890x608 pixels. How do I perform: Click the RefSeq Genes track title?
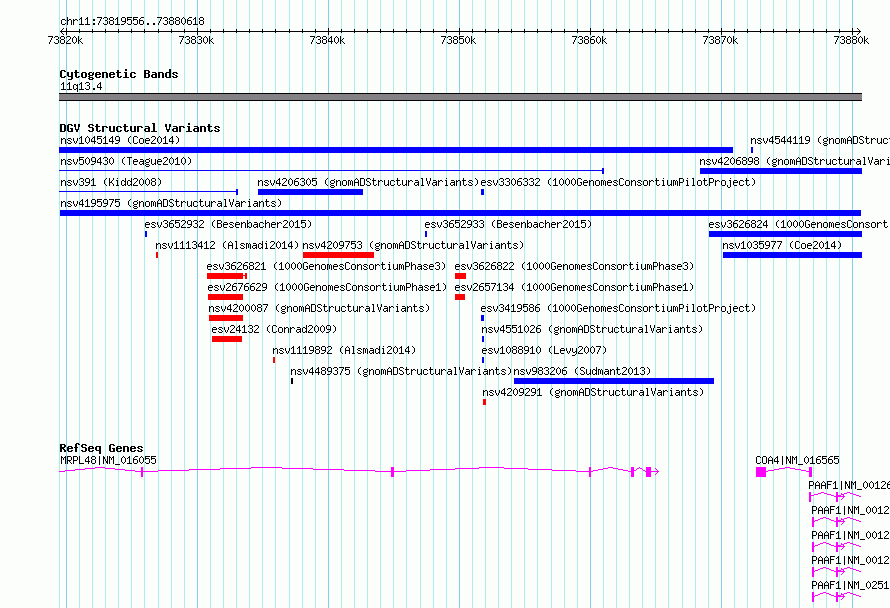101,448
